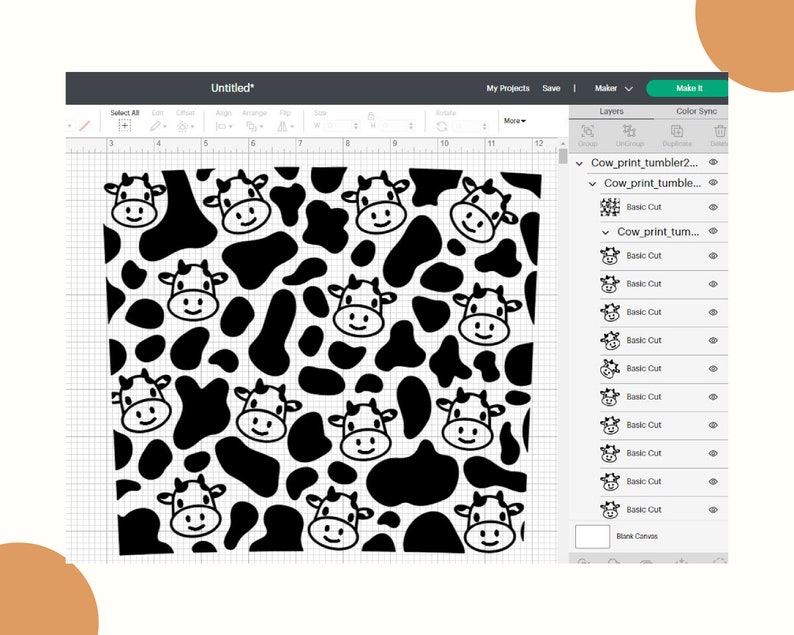Screen dimensions: 794x635
Task: Select the Cow_print_tumbler2... layer name
Action: tap(644, 163)
